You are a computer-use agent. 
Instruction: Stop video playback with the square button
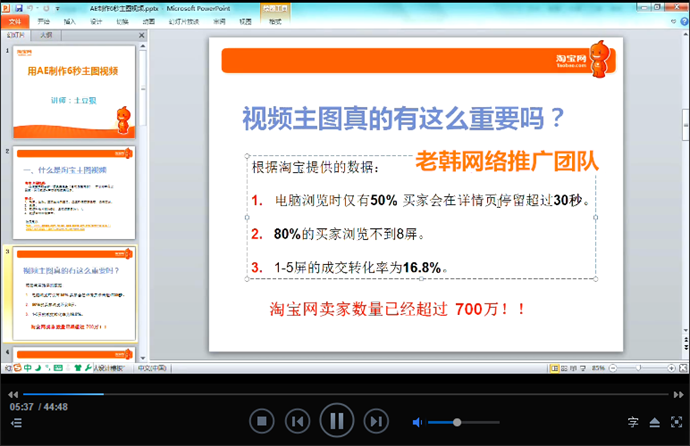[x=262, y=421]
